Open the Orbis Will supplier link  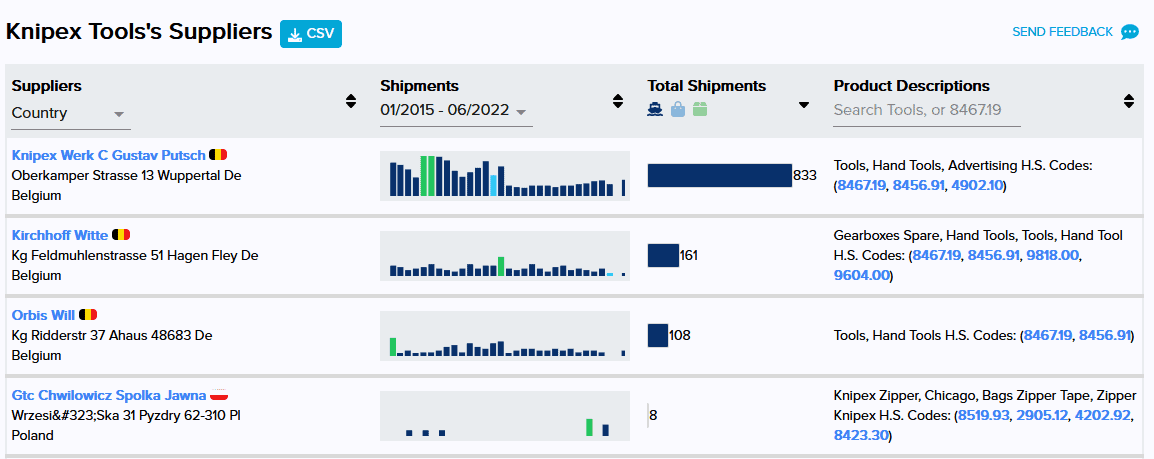click(x=43, y=315)
